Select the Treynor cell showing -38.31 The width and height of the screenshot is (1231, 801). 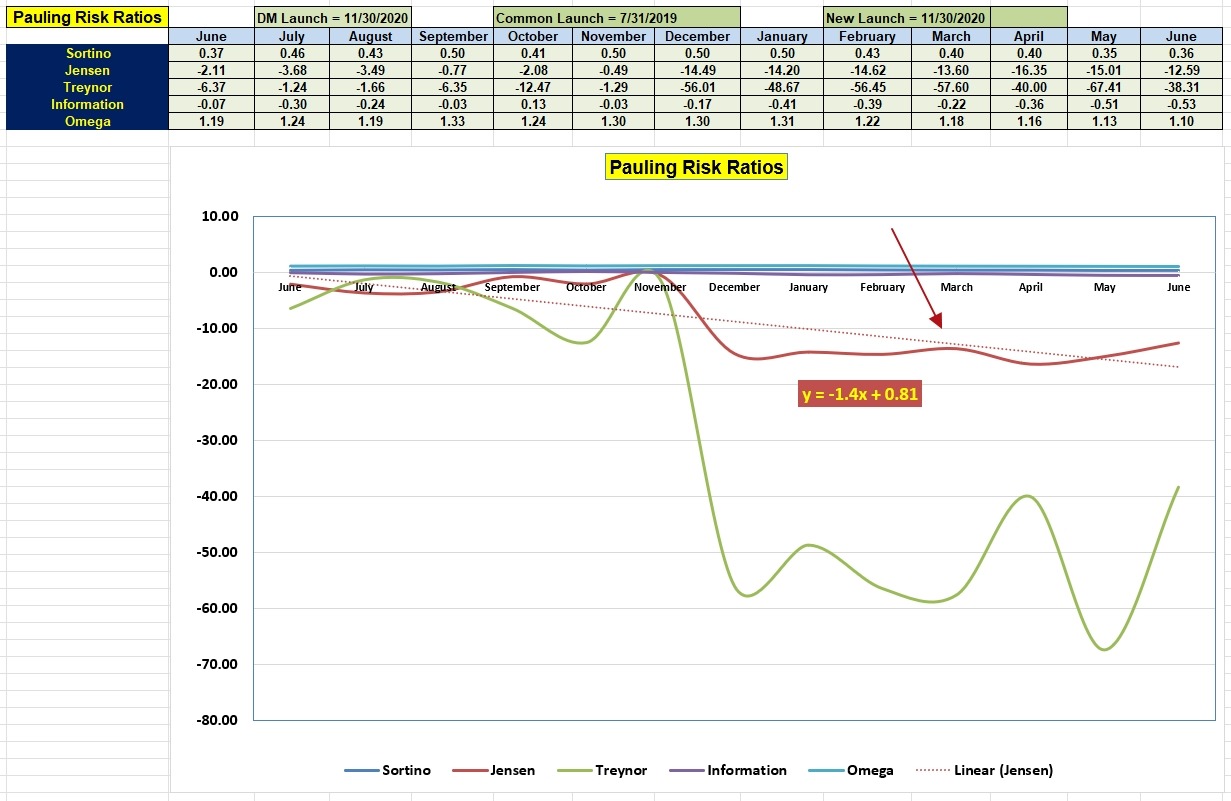coord(1181,87)
